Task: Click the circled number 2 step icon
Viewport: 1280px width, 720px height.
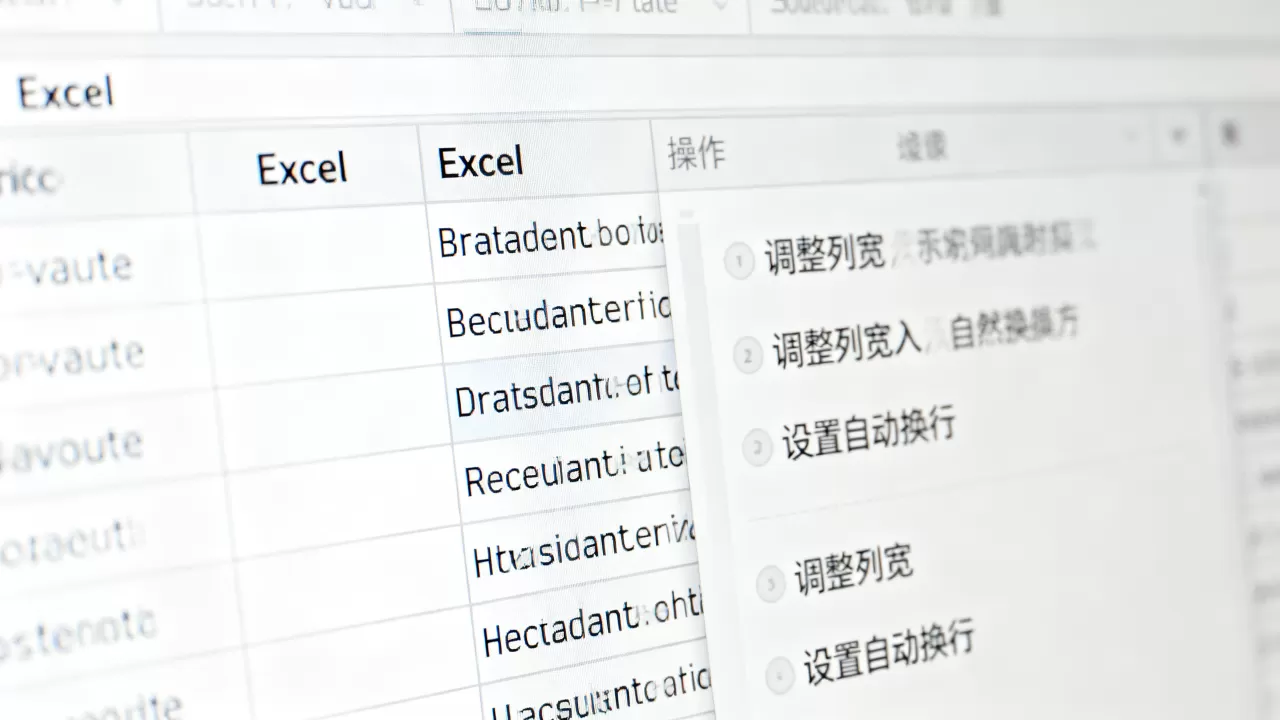Action: point(748,354)
